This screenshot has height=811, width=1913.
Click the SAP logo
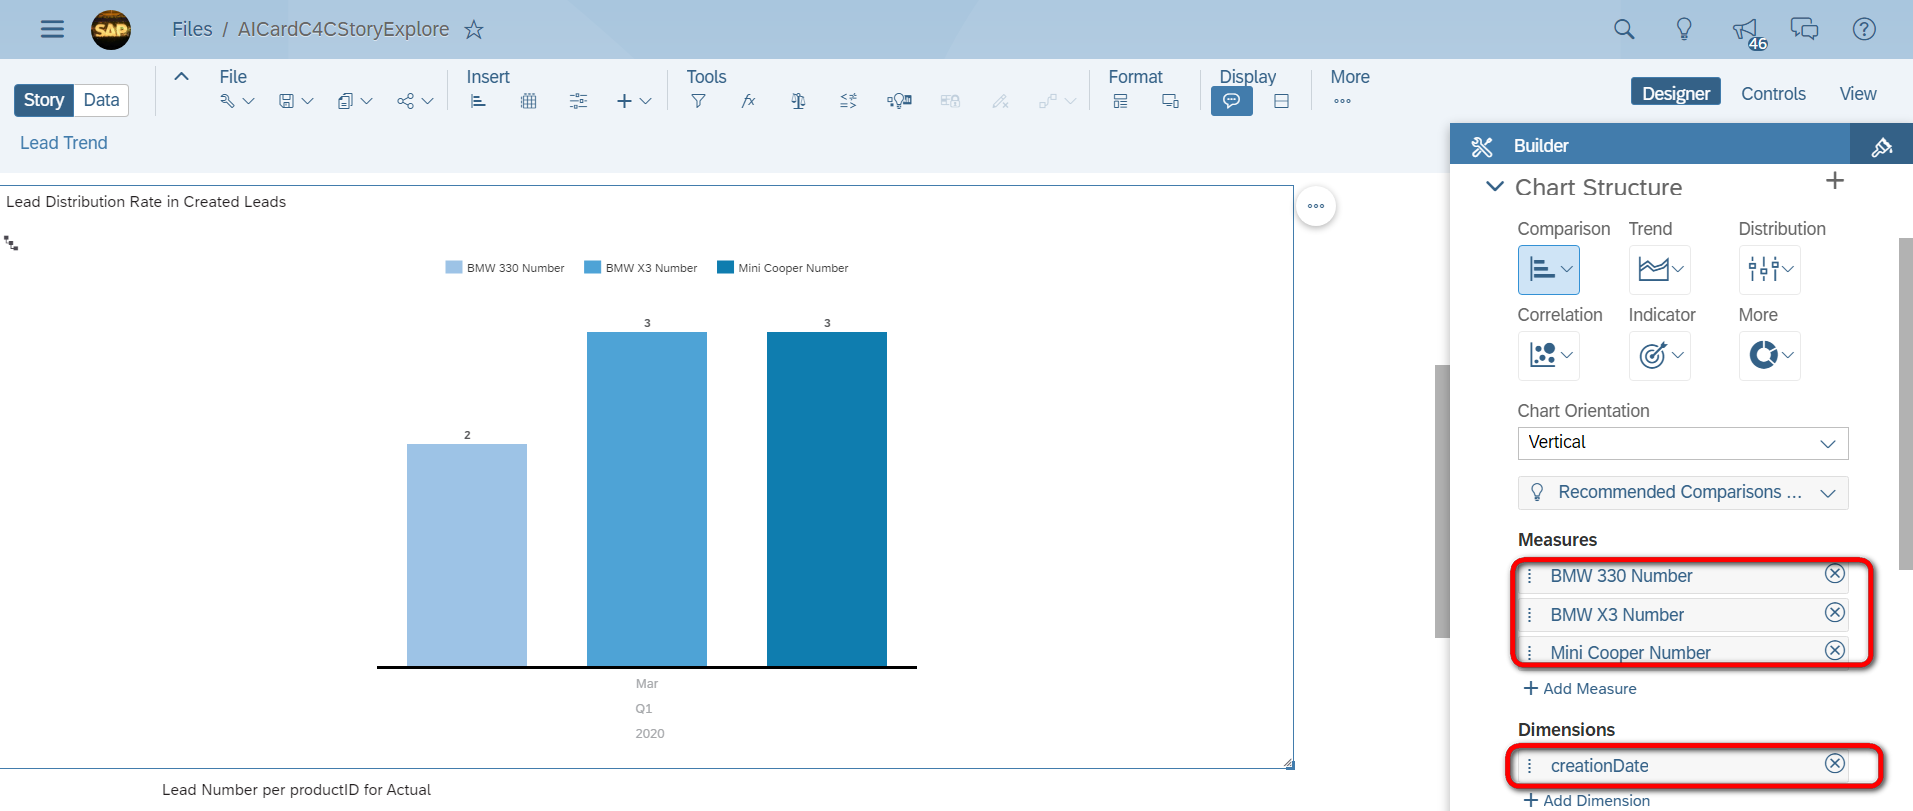pos(111,30)
